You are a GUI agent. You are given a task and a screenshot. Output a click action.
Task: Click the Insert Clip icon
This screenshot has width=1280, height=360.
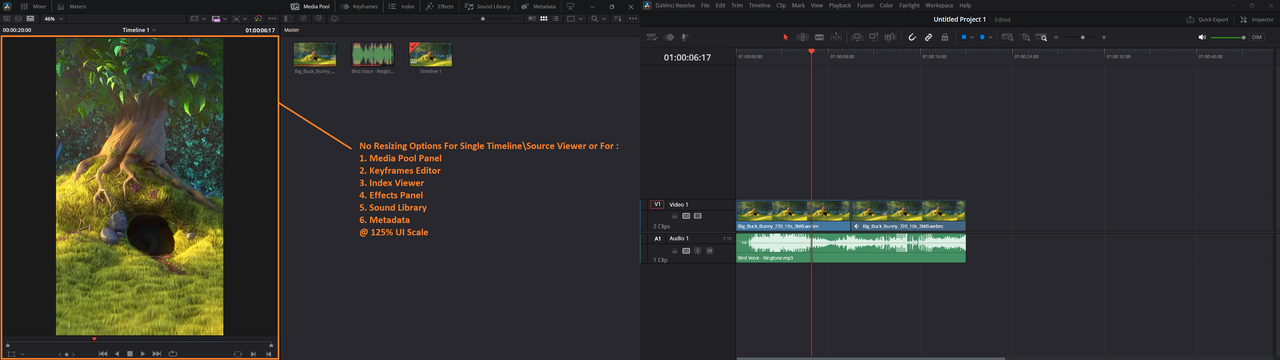tap(857, 37)
